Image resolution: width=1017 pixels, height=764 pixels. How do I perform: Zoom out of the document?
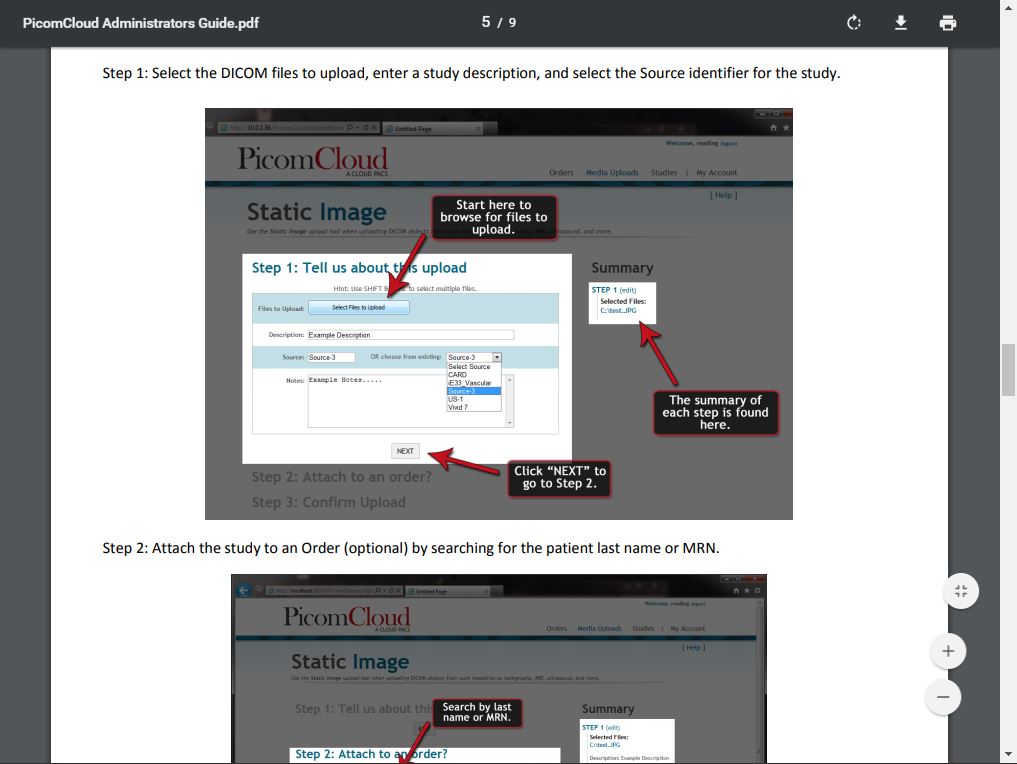click(943, 697)
